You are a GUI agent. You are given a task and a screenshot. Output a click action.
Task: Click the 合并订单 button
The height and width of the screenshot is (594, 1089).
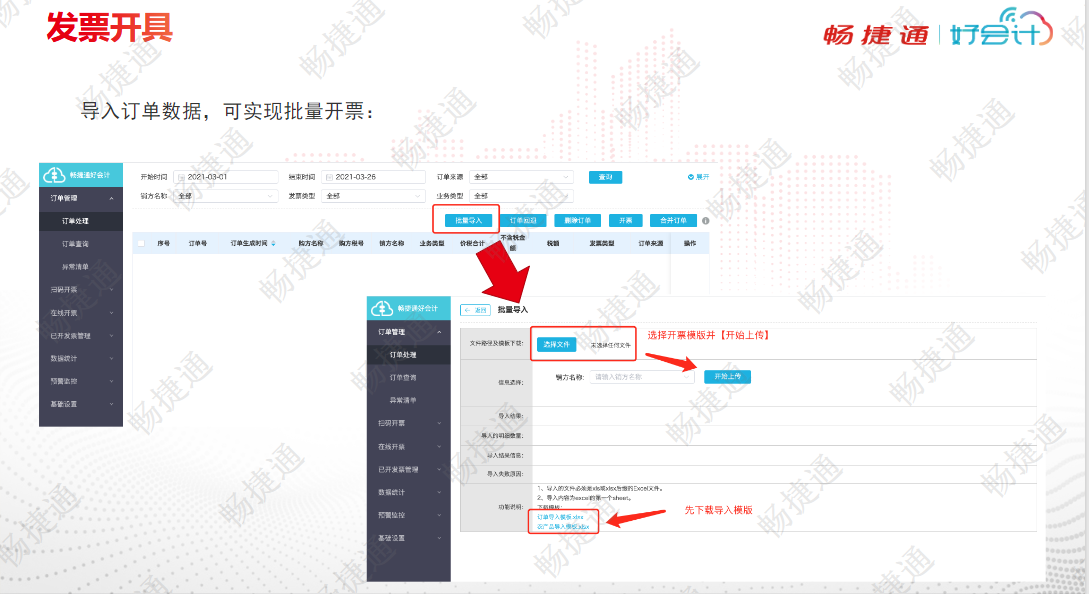673,220
